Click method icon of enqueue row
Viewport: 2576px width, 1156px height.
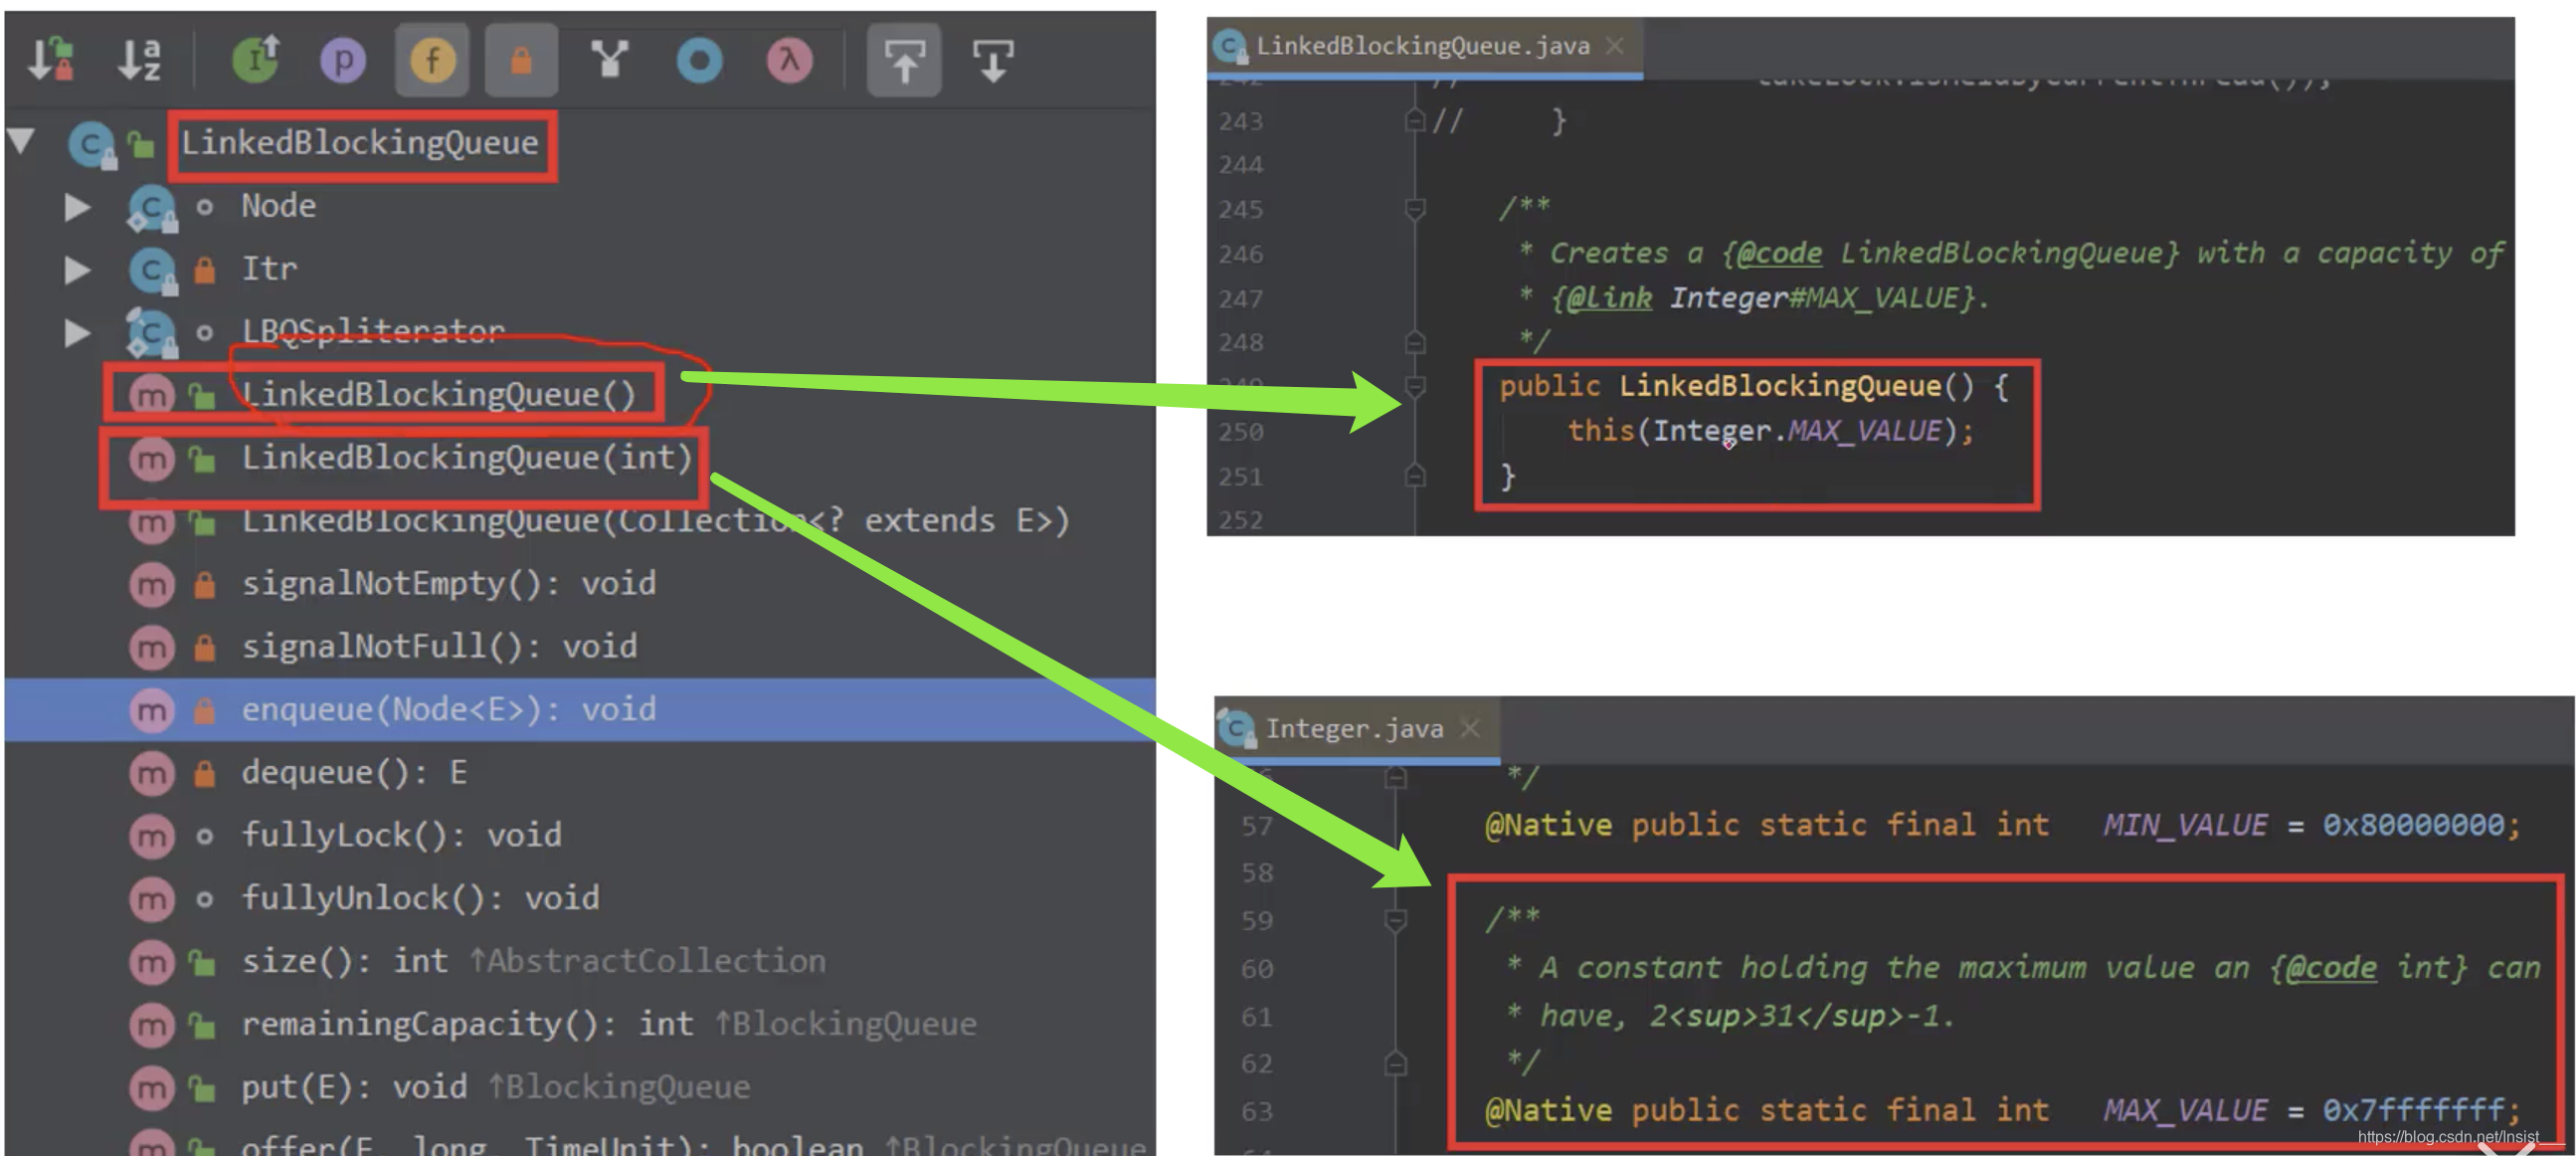(152, 711)
